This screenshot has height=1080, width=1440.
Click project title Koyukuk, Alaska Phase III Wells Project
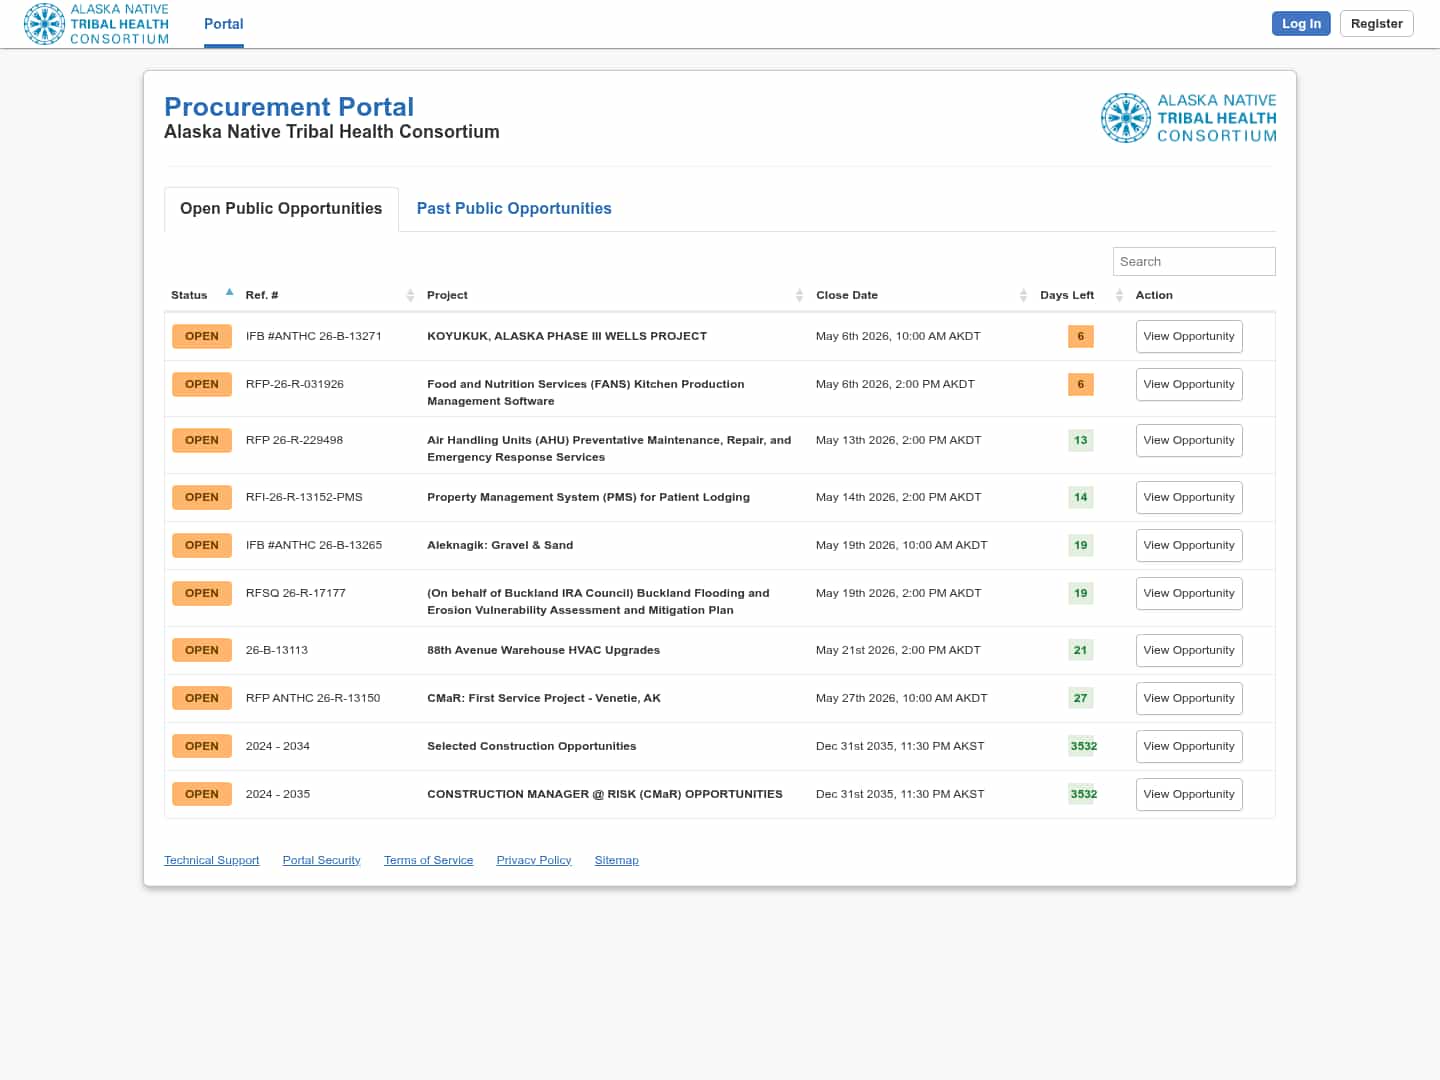pos(567,336)
